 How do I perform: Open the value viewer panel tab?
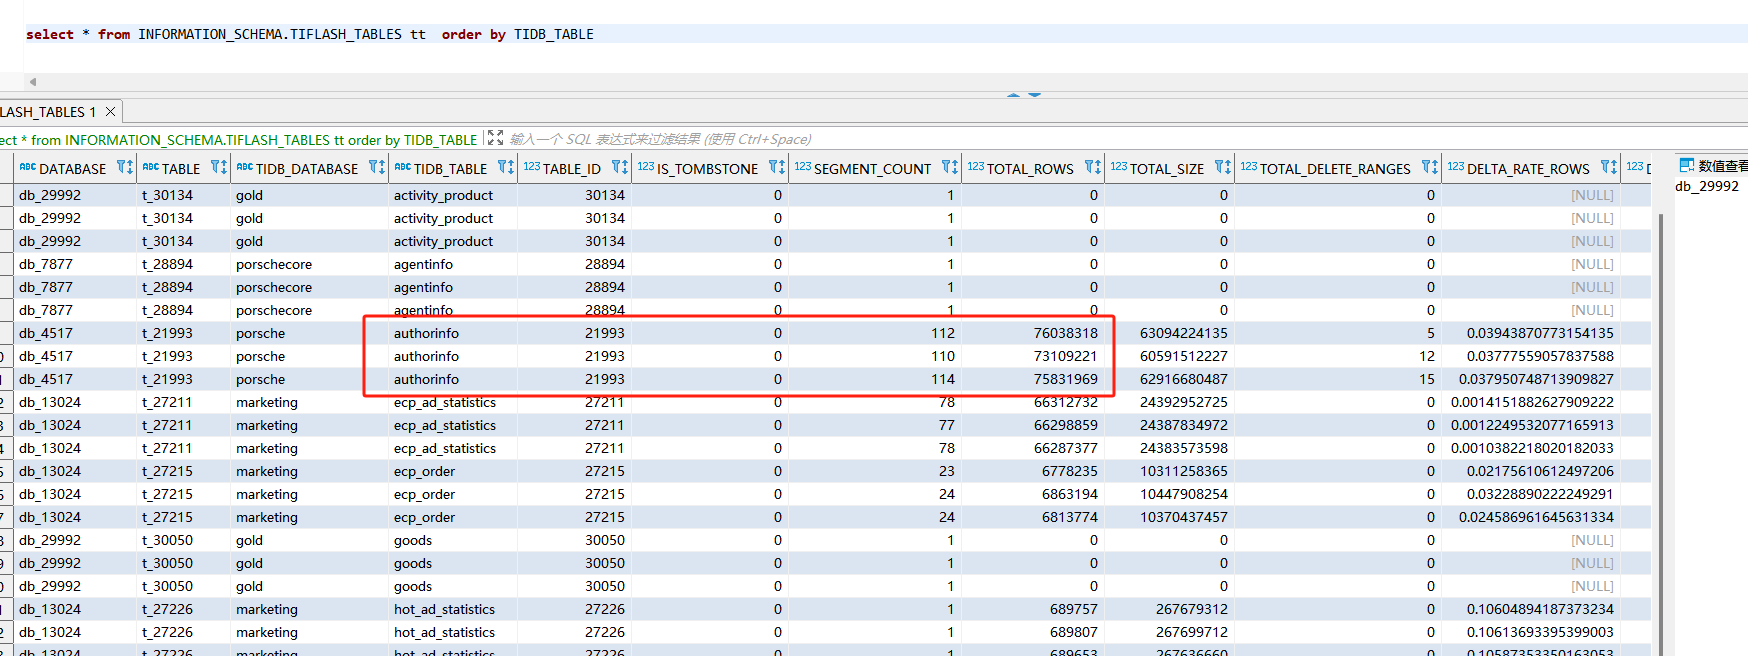pyautogui.click(x=1712, y=166)
